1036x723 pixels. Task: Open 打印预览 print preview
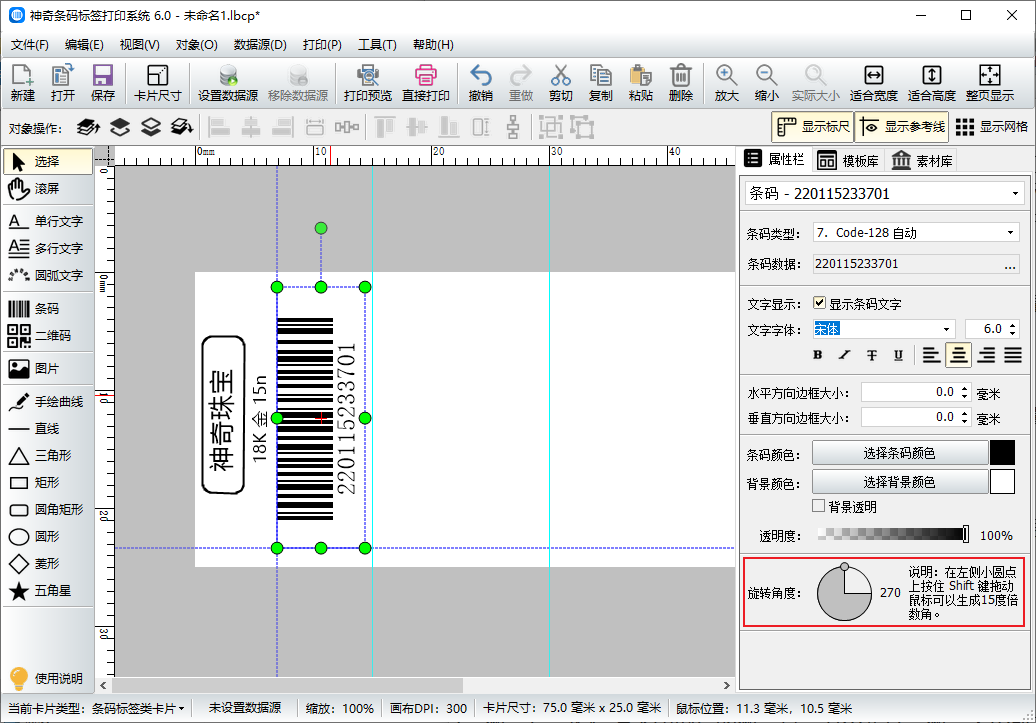tap(367, 83)
